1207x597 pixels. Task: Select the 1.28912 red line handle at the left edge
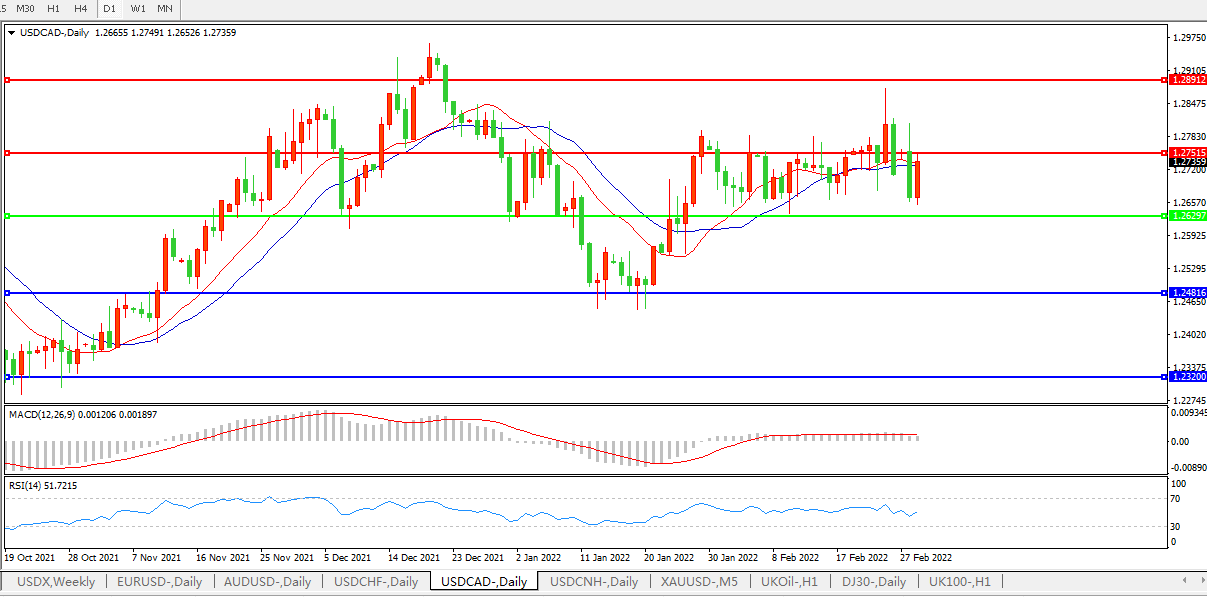coord(7,79)
